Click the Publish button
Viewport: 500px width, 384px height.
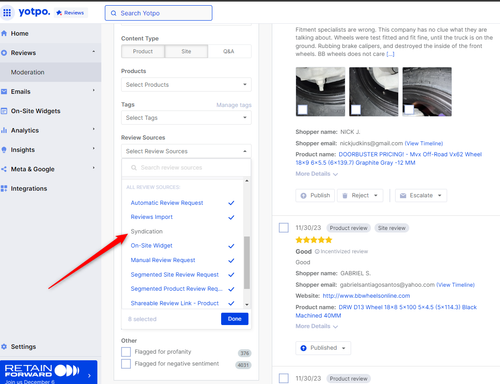[315, 196]
